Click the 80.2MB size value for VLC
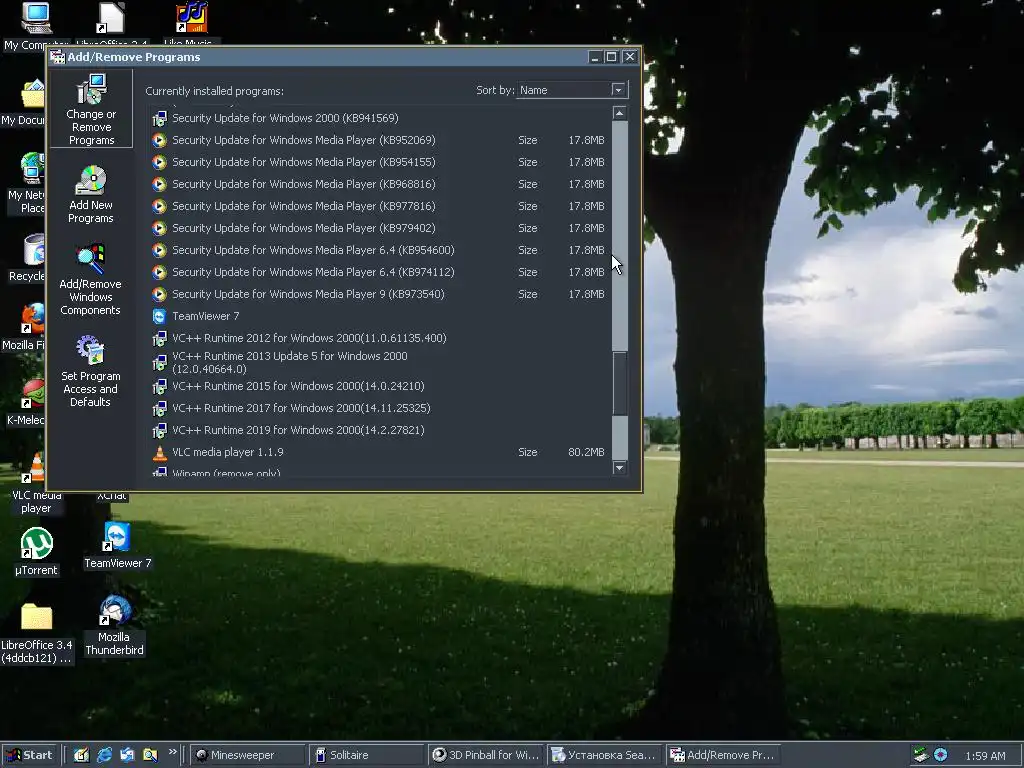The height and width of the screenshot is (768, 1024). click(x=586, y=453)
